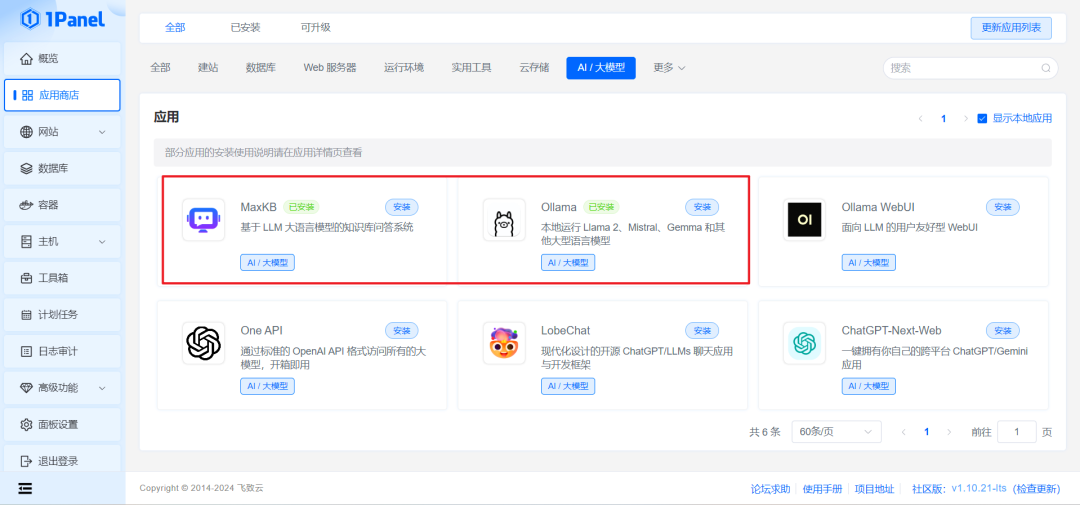Switch to the 可升级 tab

pos(315,28)
